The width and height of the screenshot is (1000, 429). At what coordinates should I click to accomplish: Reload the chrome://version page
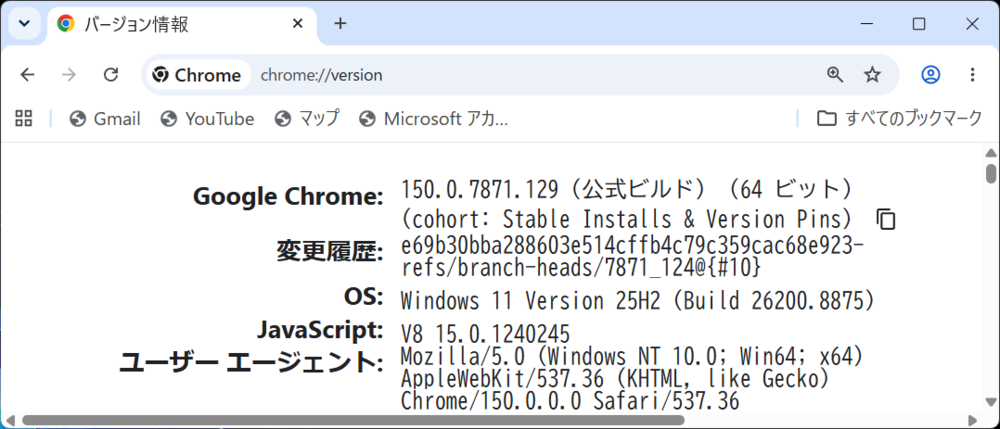(111, 75)
